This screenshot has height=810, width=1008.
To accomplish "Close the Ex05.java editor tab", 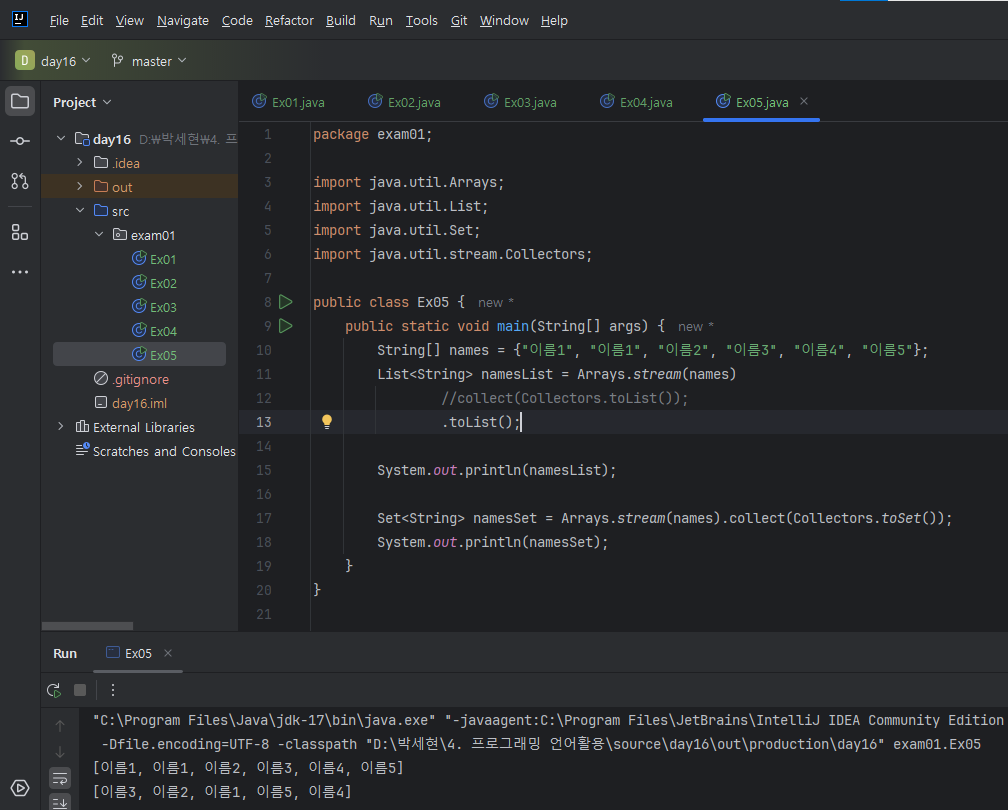I will [x=804, y=102].
